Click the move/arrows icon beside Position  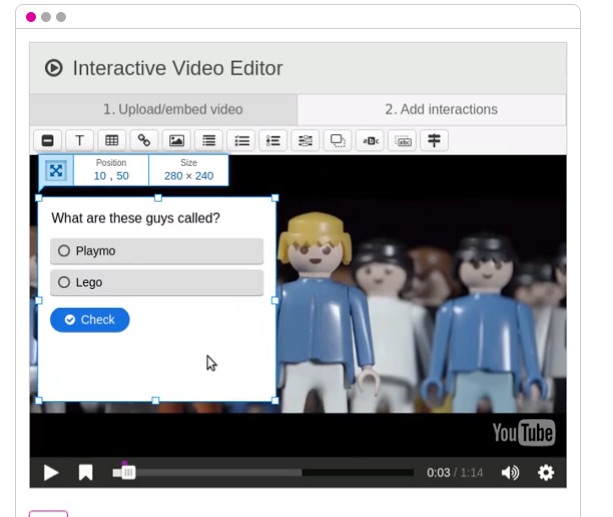(x=56, y=171)
